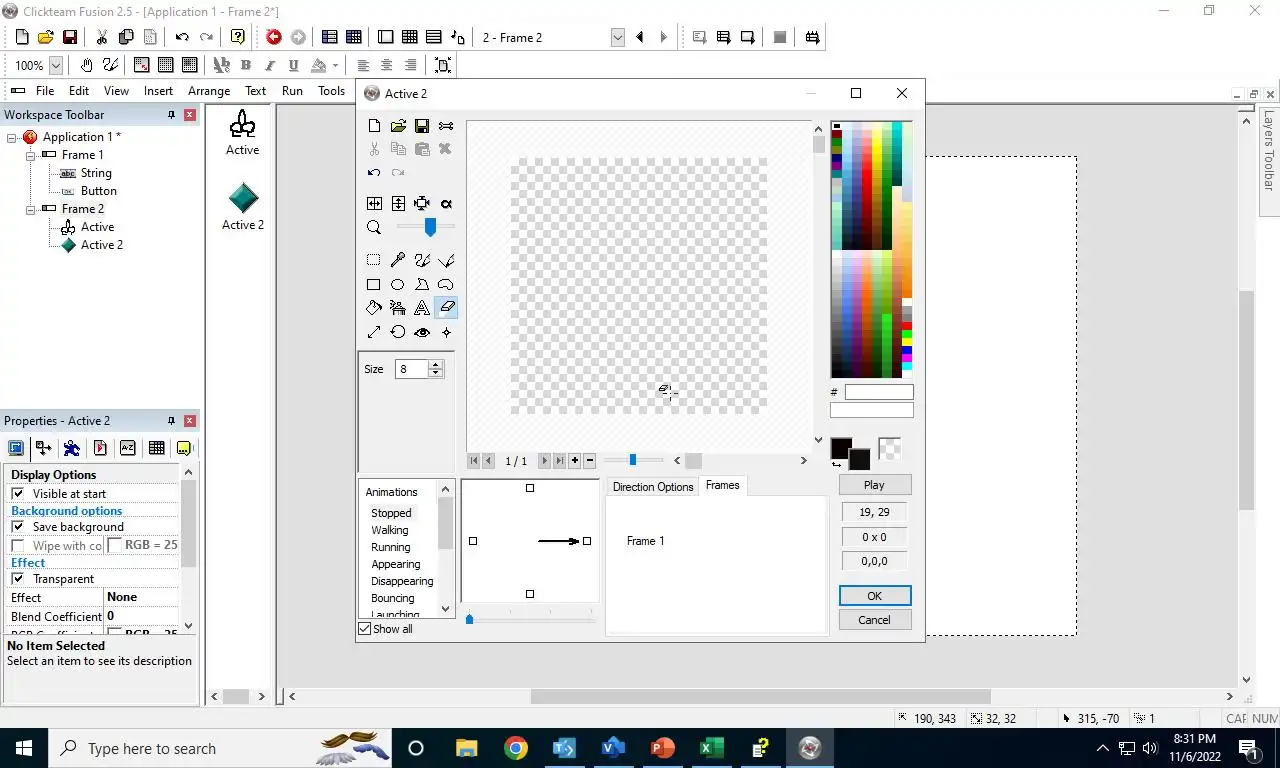Swap the foreground and background colors

point(836,464)
